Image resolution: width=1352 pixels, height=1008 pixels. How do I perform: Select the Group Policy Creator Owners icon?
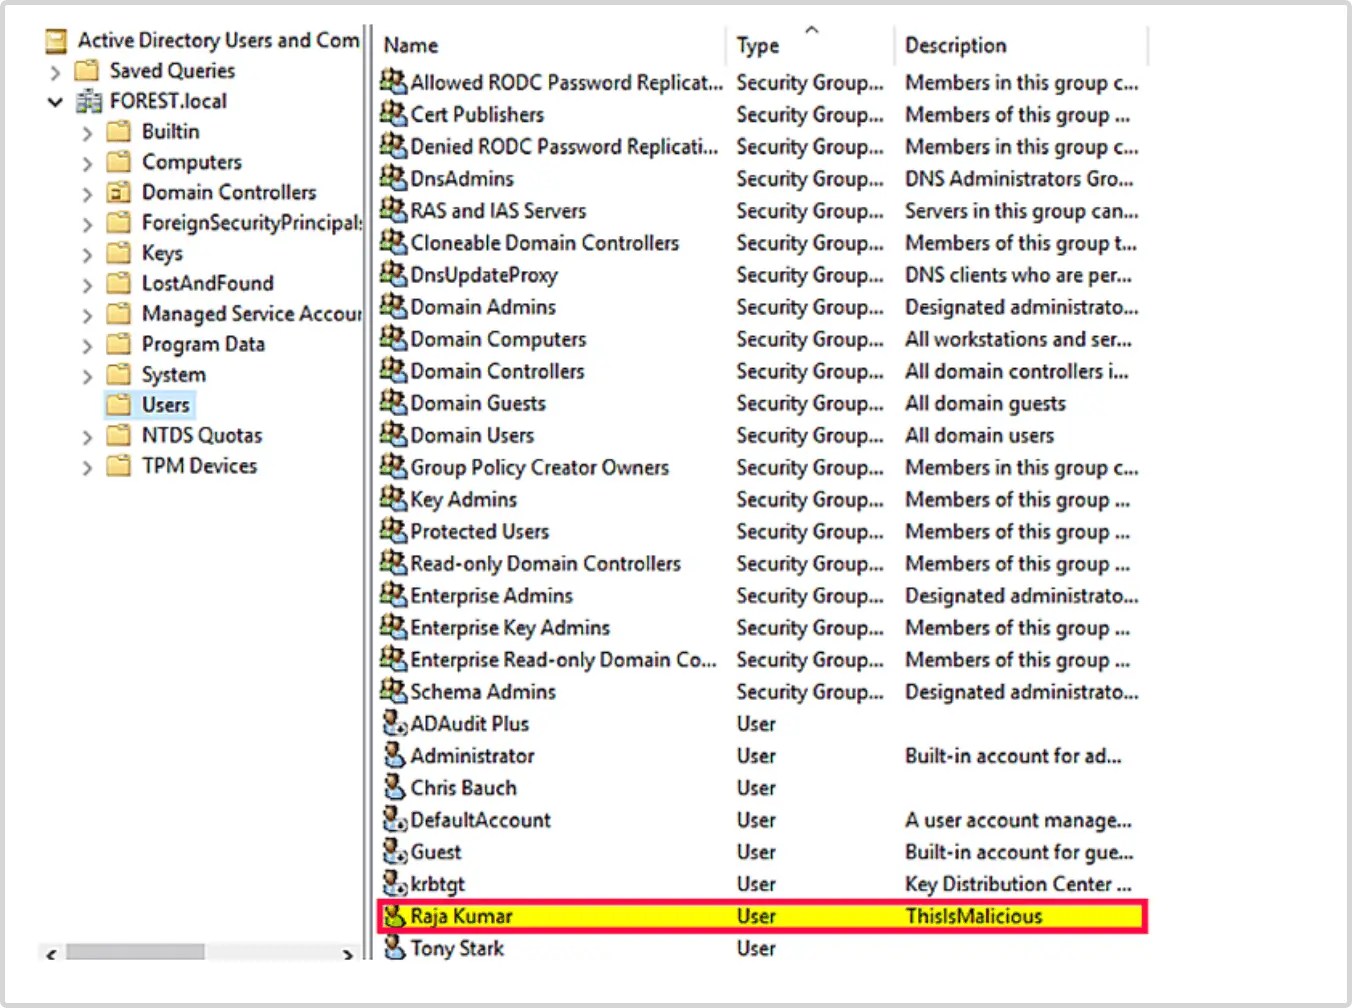click(x=393, y=465)
